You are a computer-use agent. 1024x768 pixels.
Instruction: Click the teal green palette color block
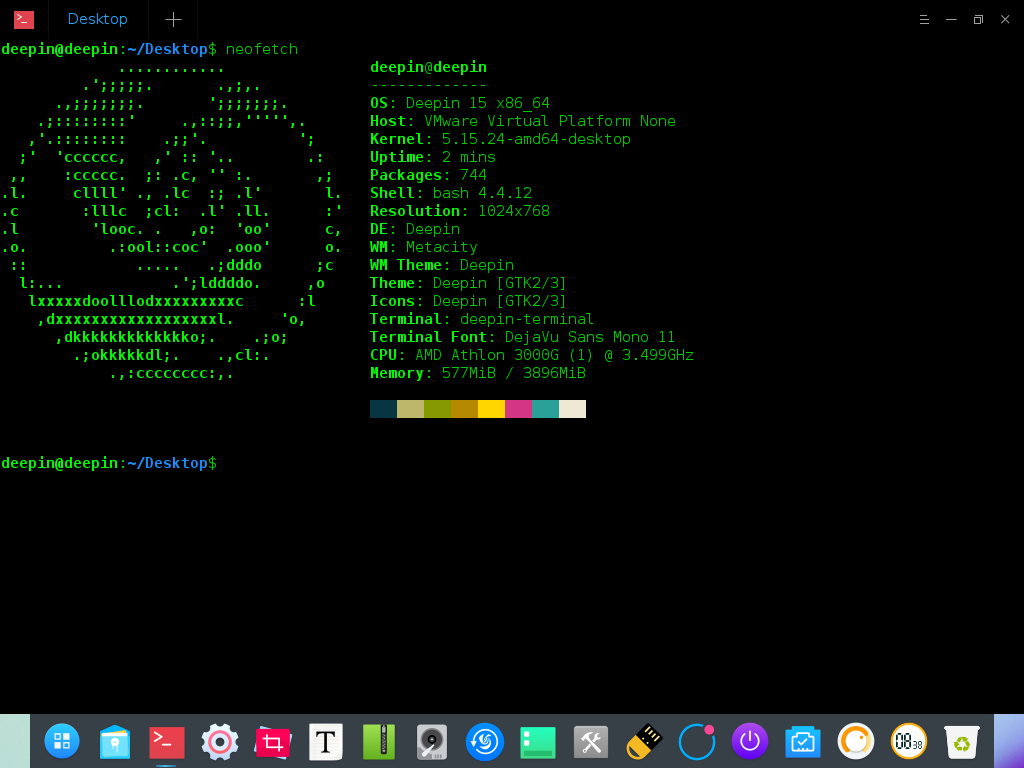coord(545,409)
